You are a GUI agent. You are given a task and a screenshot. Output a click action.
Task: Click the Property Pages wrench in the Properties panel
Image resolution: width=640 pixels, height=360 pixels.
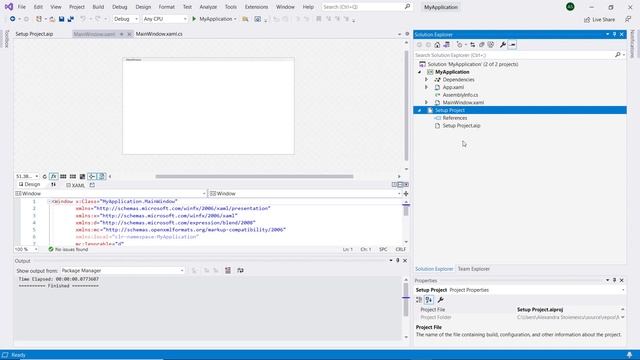(440, 300)
